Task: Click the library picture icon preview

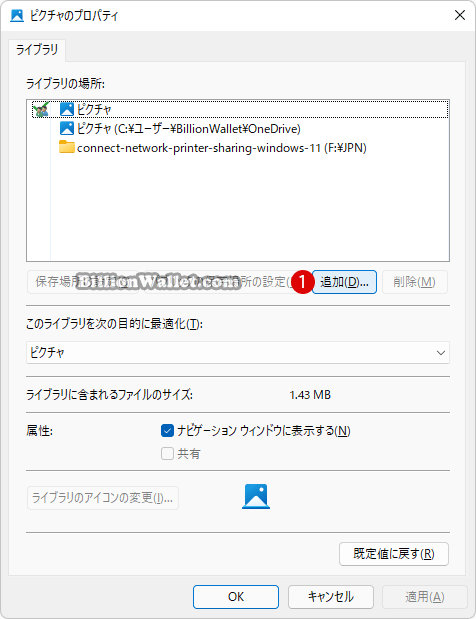Action: [x=256, y=497]
